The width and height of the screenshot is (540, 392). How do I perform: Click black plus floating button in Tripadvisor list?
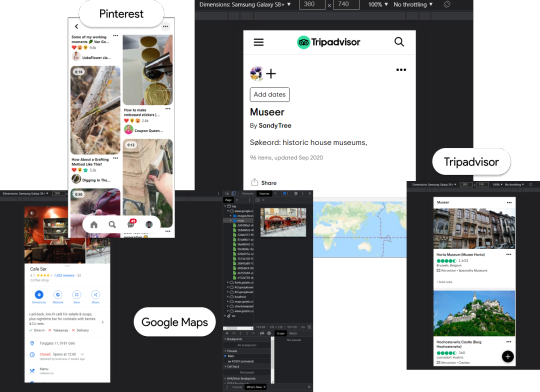[x=508, y=357]
